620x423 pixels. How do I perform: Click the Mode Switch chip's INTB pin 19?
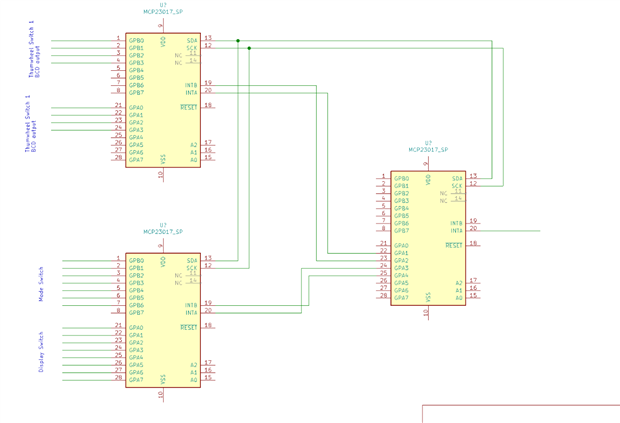(x=208, y=305)
